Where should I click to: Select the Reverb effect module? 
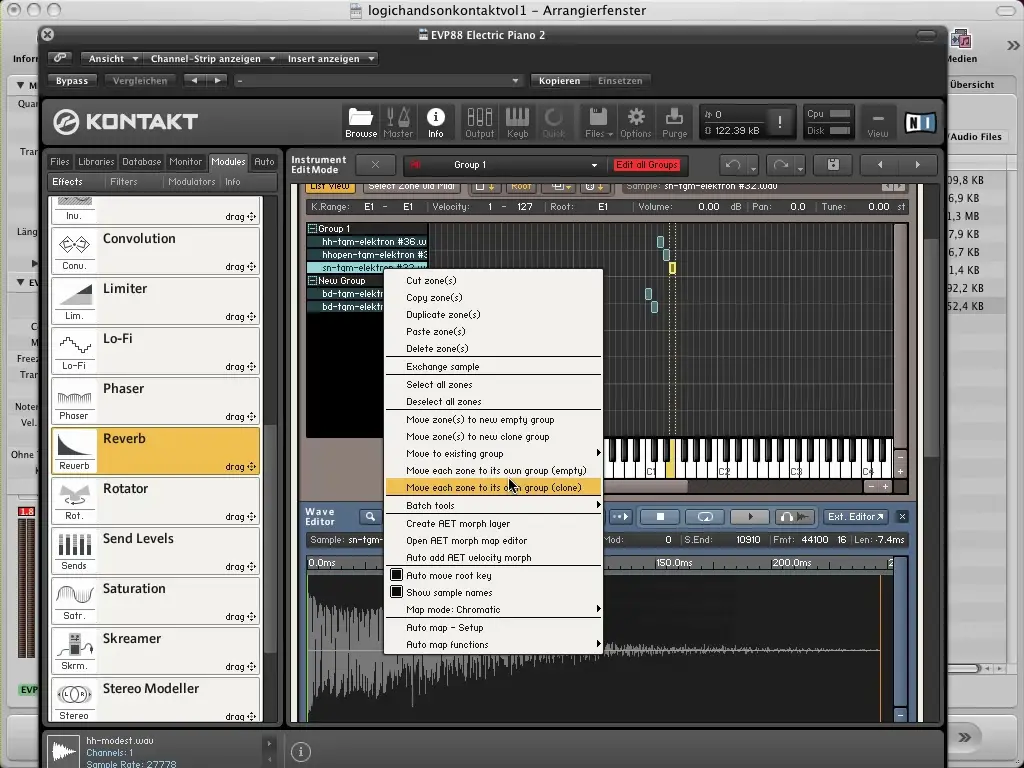pos(155,451)
